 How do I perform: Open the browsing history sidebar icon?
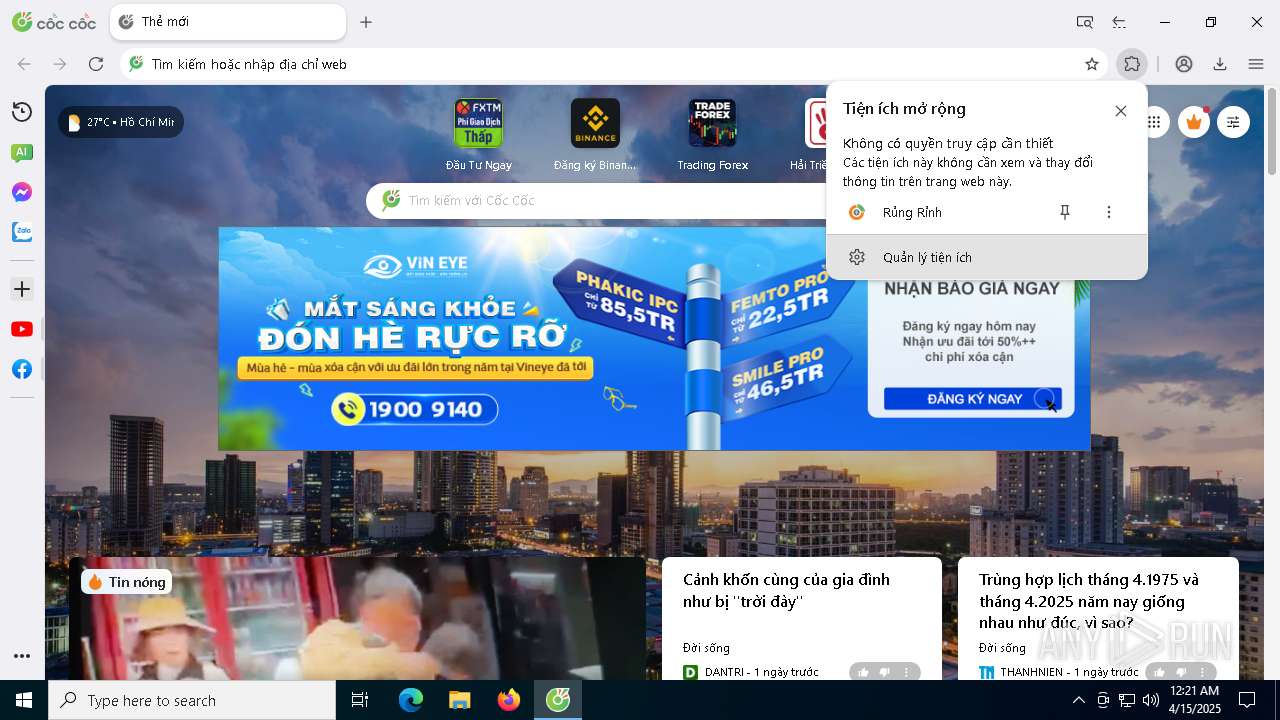(21, 112)
